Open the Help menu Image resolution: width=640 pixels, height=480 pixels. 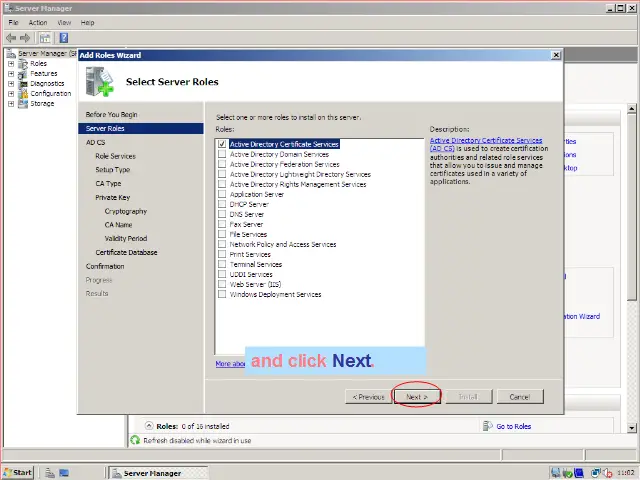87,22
